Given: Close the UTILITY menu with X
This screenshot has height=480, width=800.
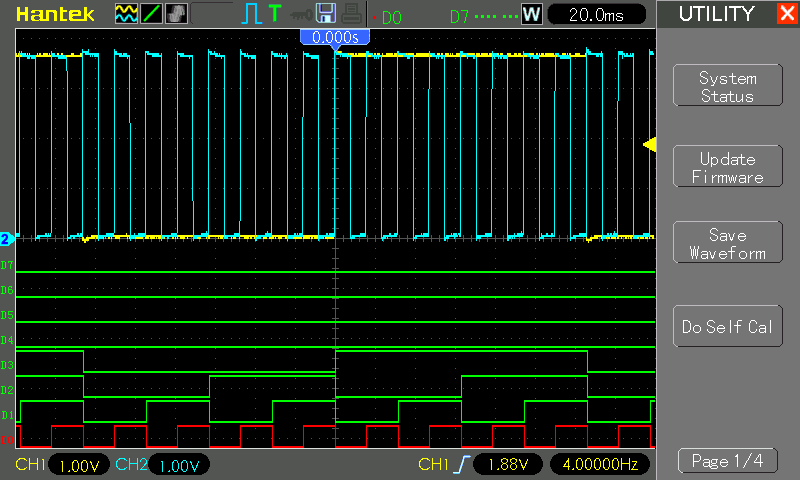Looking at the screenshot, I should pos(786,14).
